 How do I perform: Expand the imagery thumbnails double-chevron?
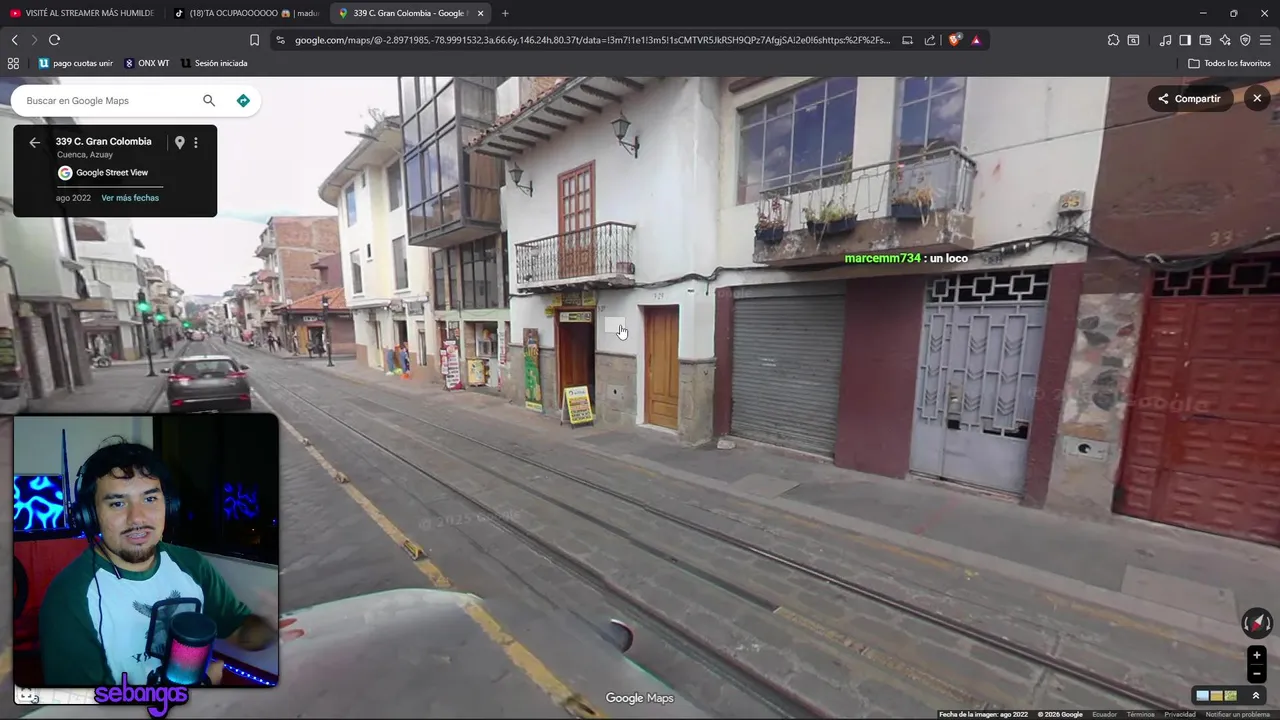point(1256,696)
